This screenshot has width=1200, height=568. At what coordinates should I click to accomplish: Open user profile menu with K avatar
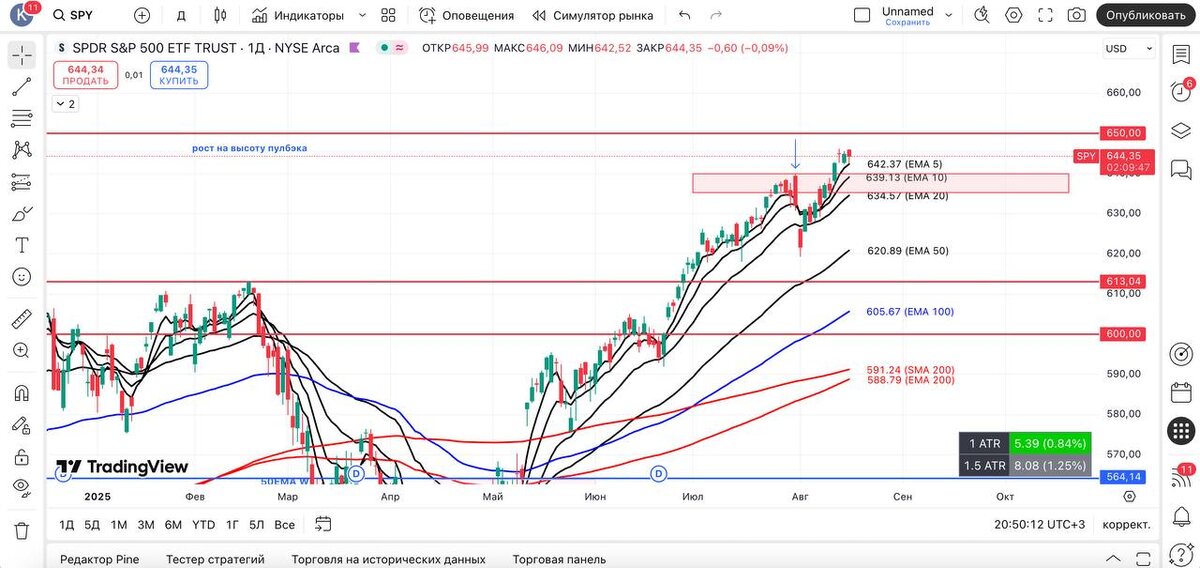pos(23,15)
